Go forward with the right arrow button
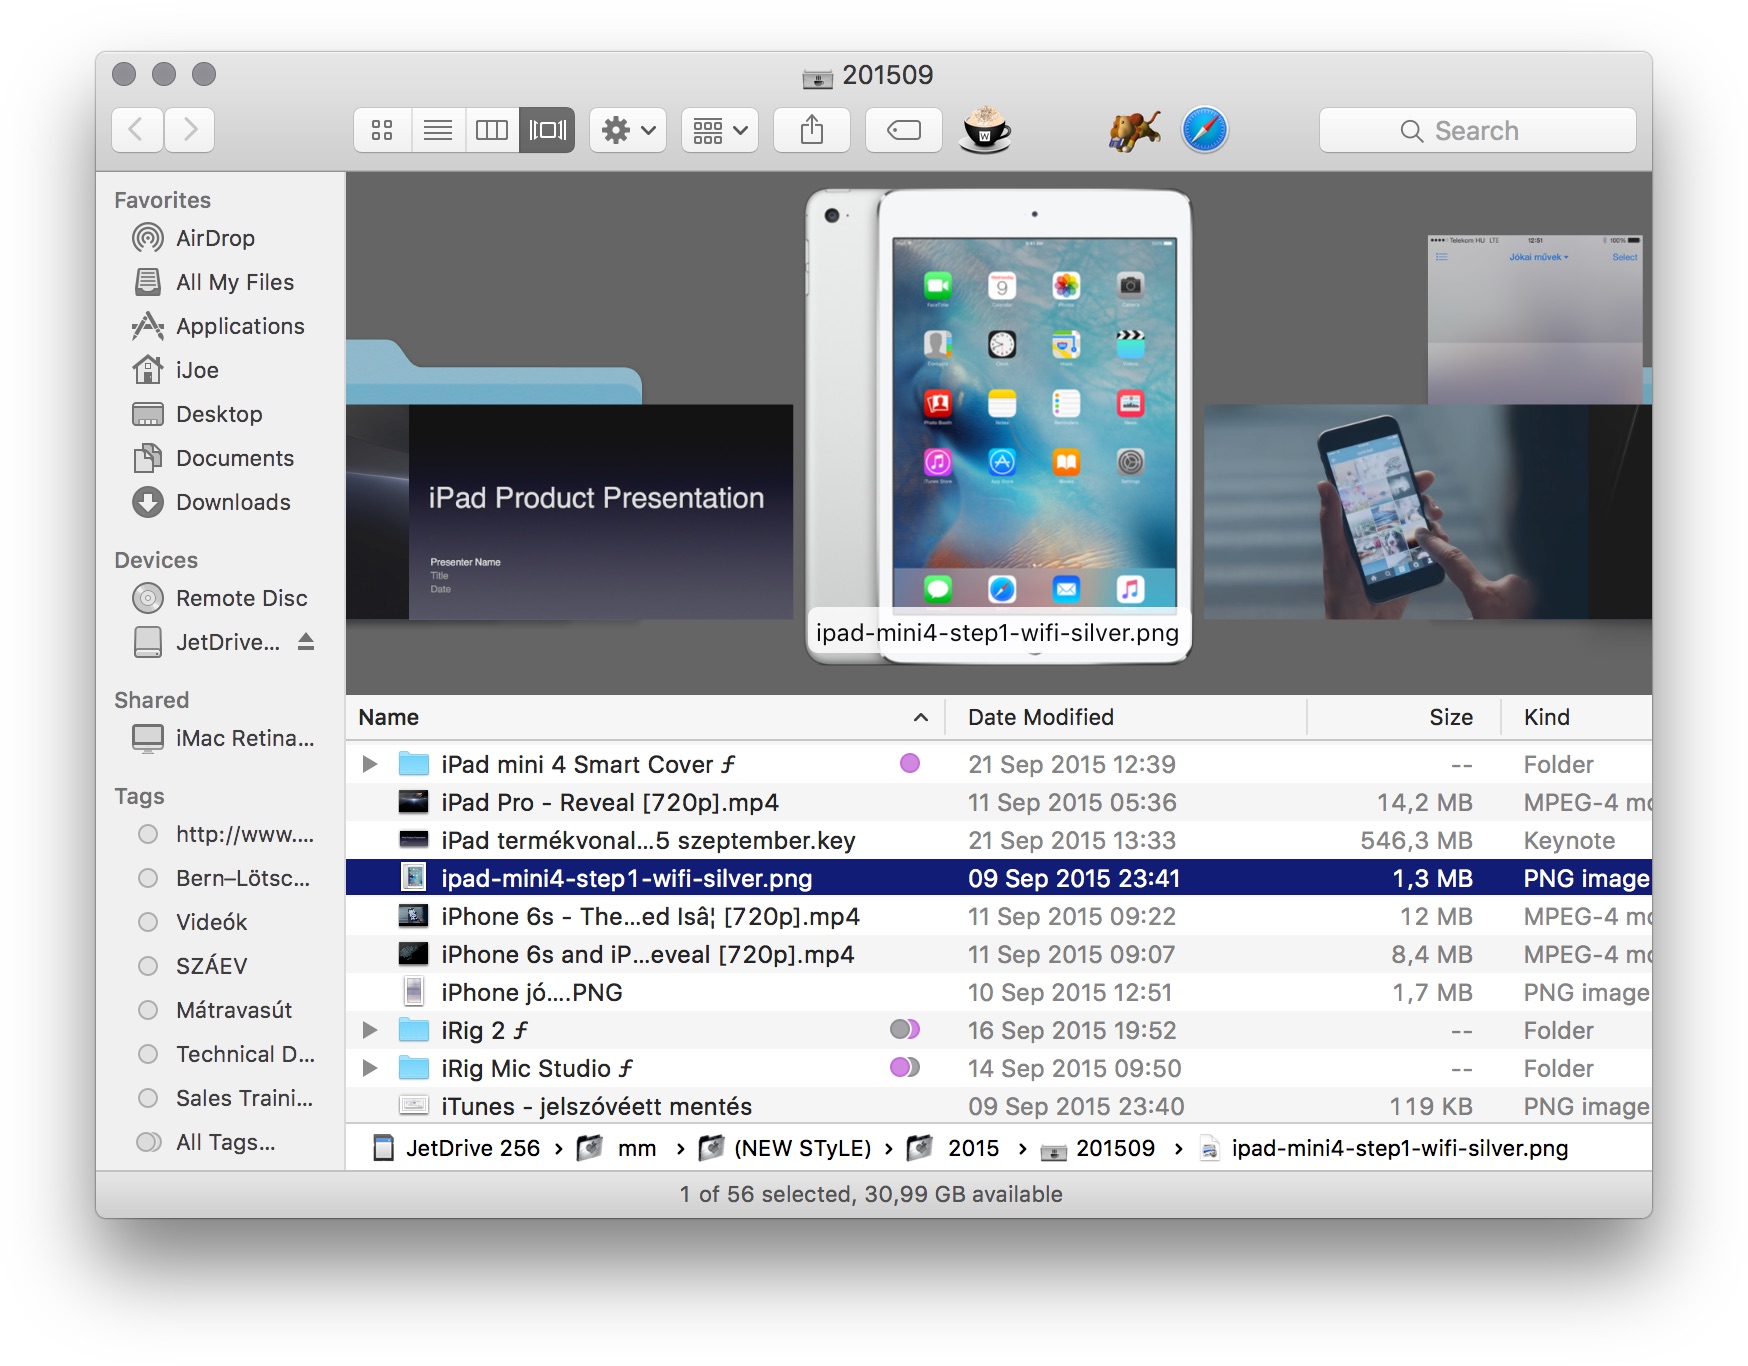 click(190, 130)
